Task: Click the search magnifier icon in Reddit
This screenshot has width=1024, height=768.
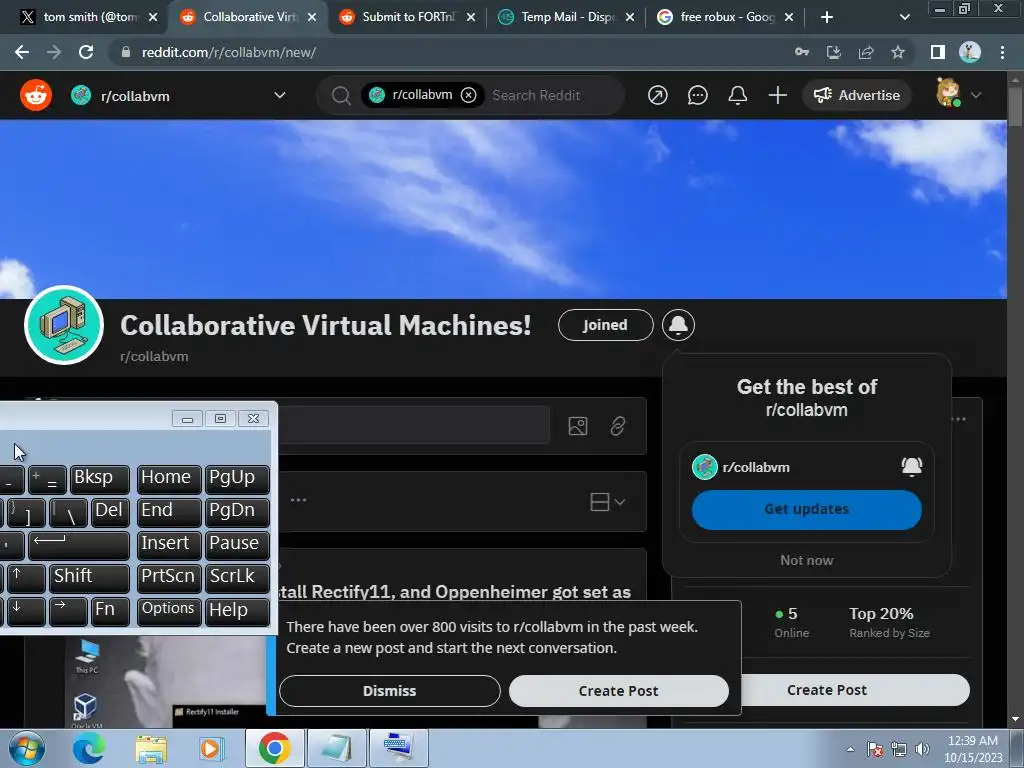Action: click(x=341, y=95)
